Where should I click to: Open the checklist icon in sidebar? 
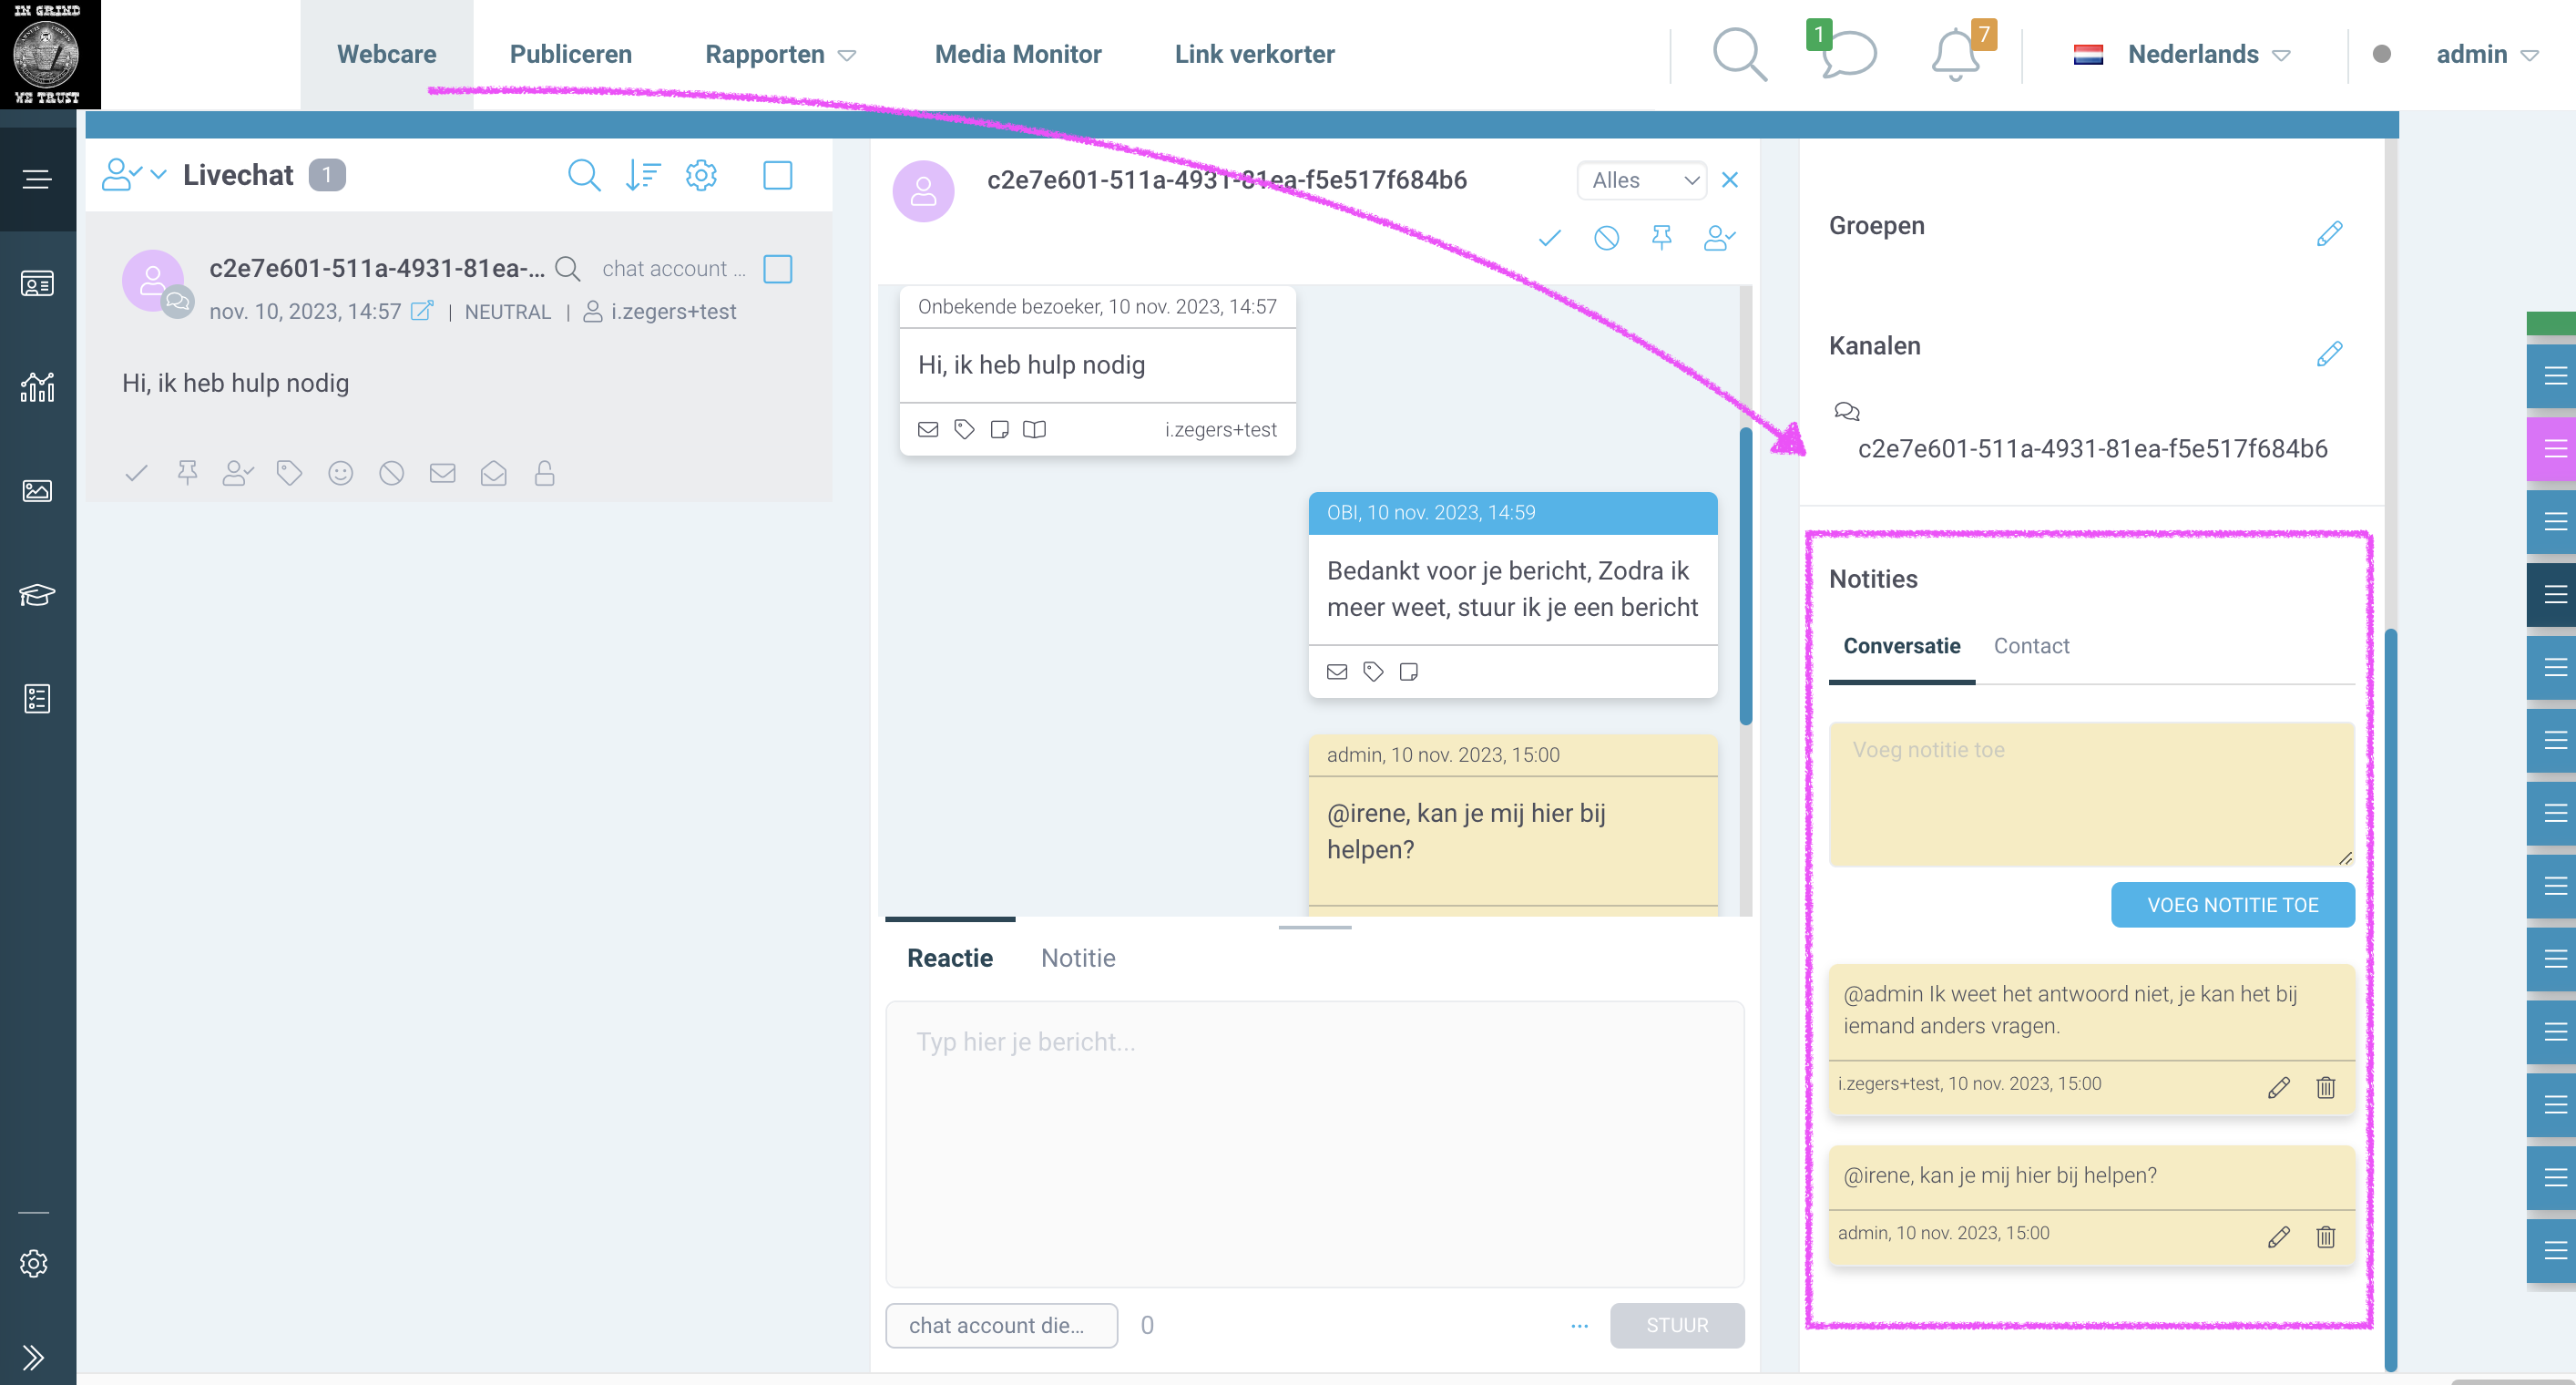coord(37,698)
